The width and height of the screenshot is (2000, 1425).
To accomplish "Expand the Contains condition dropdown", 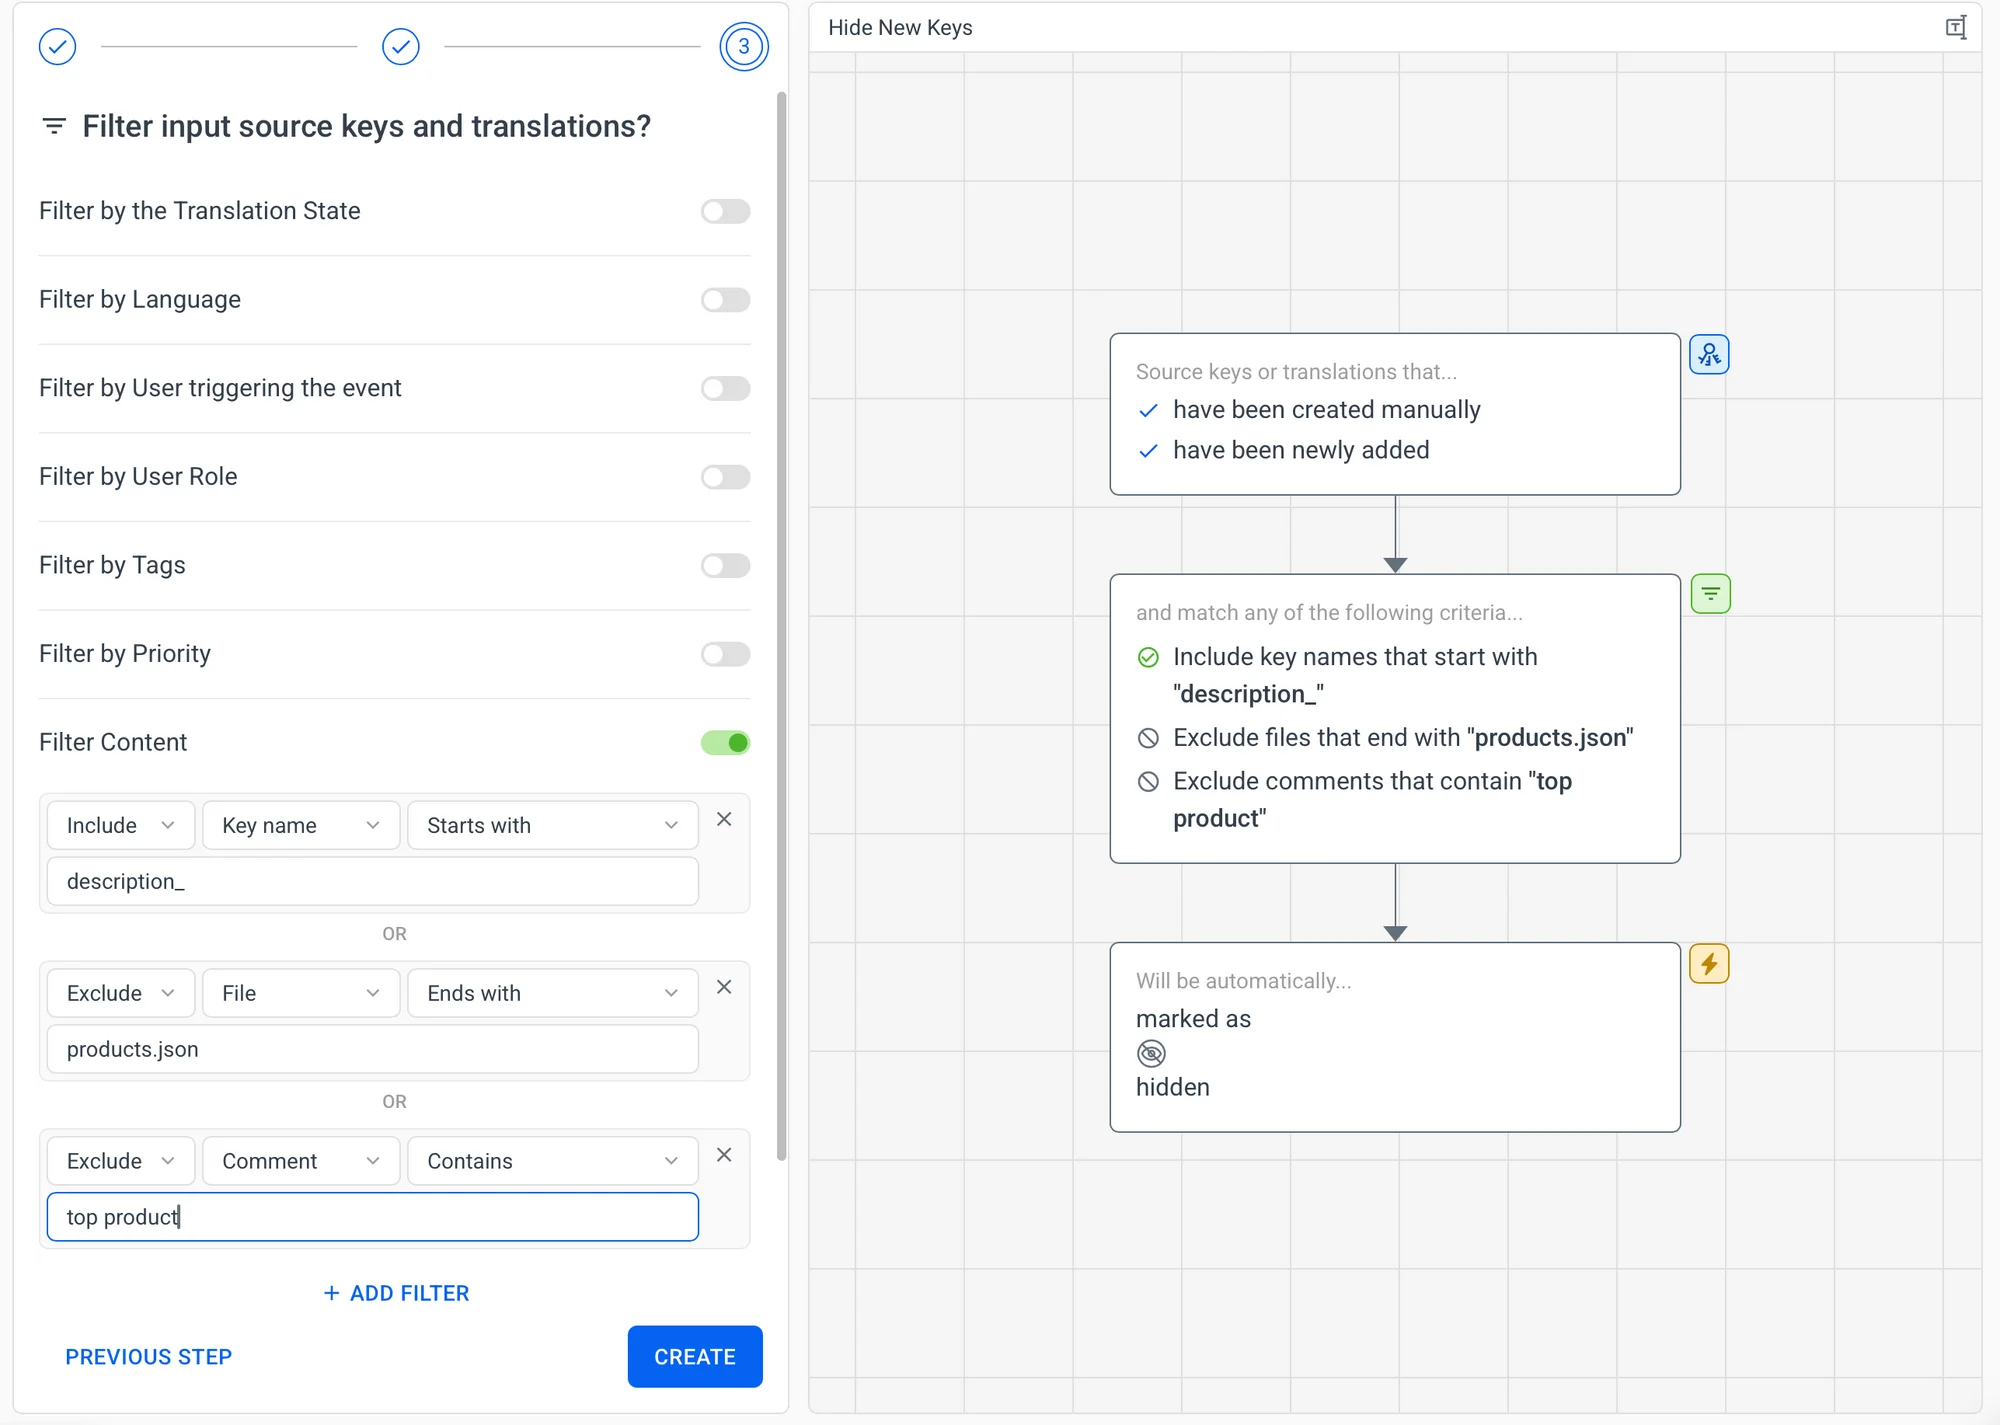I will pyautogui.click(x=552, y=1161).
